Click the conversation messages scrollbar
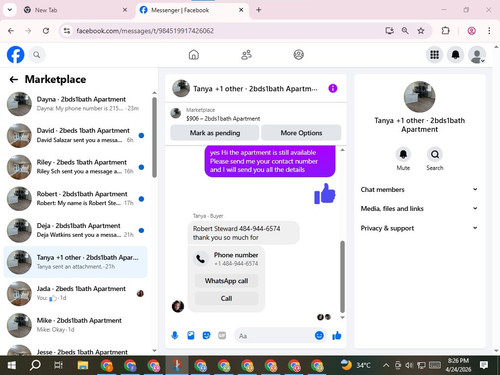Screen dimensions: 500x375 (x=342, y=277)
